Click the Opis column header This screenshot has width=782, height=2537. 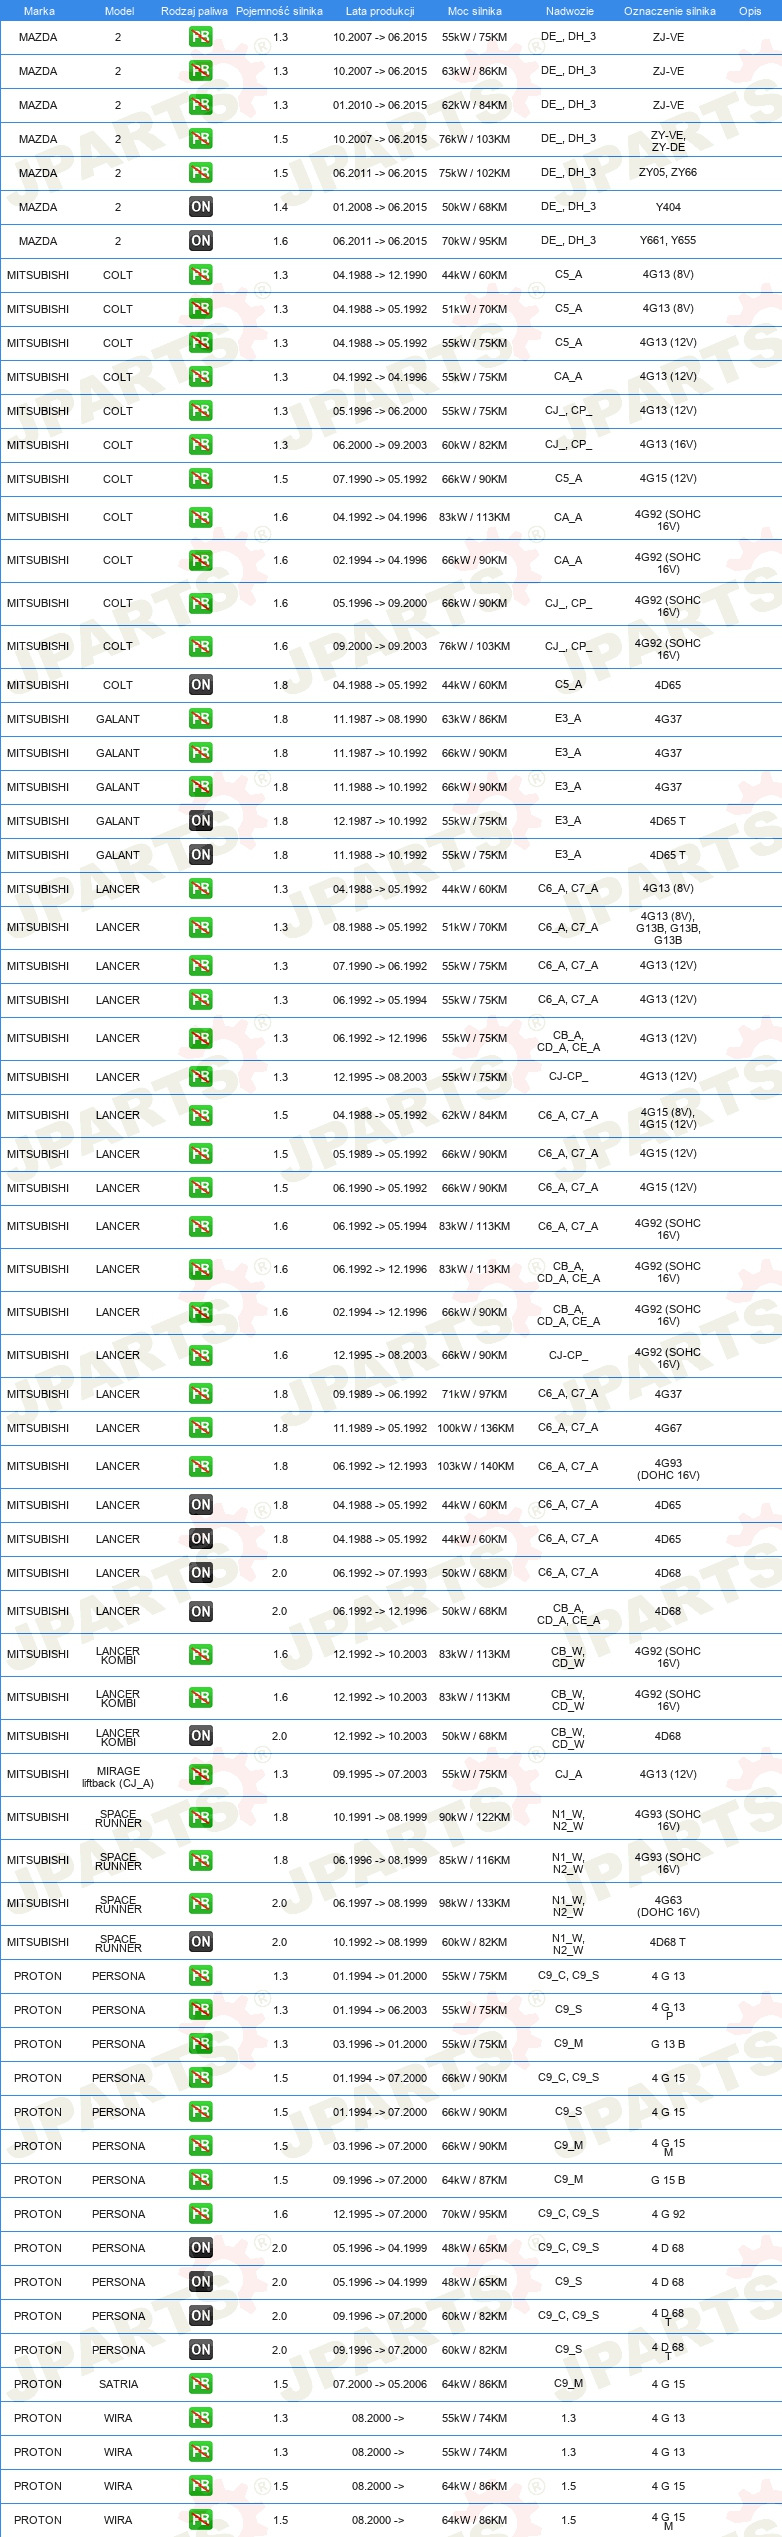[x=750, y=11]
